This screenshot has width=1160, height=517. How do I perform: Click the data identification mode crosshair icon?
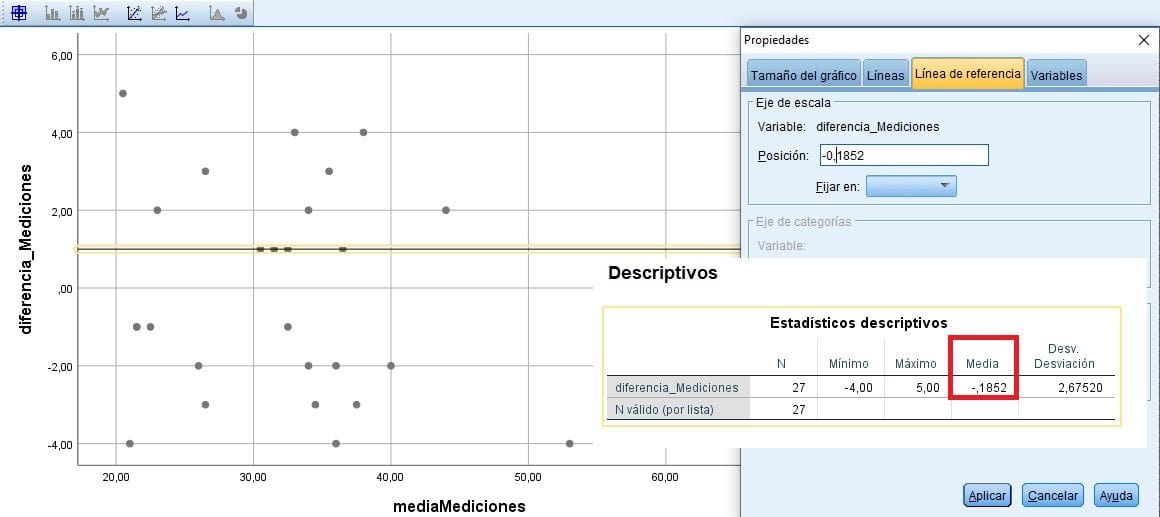18,13
